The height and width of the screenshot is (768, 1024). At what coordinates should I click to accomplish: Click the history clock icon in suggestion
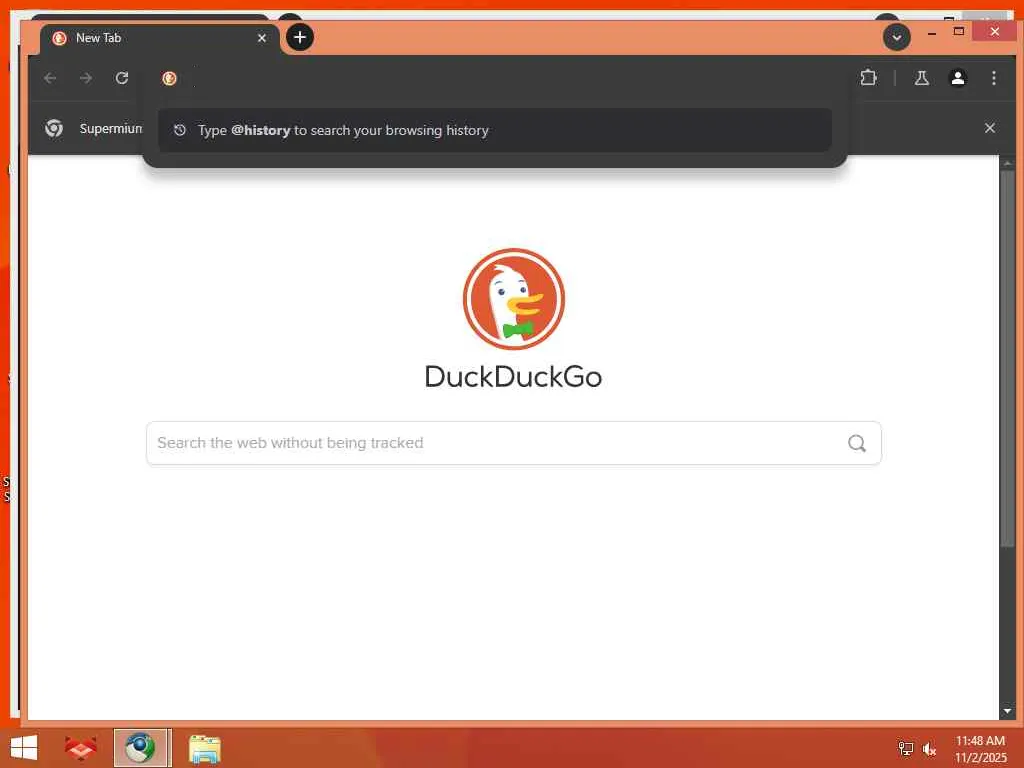click(x=180, y=130)
